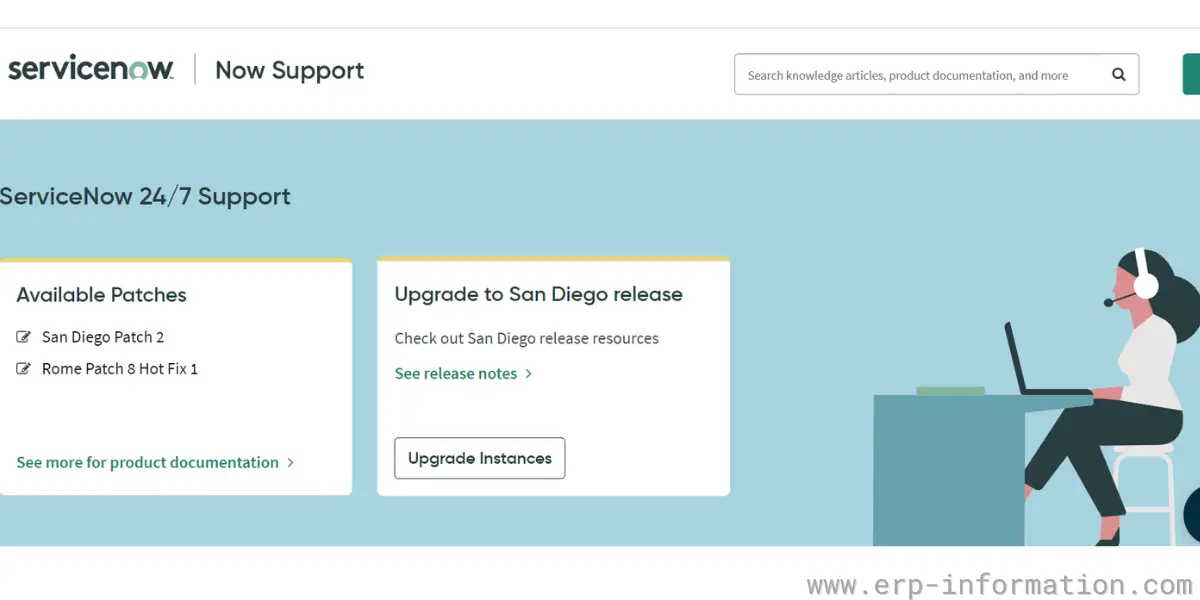
Task: Click the Upgrade to San Diego release heading
Action: [x=539, y=295]
